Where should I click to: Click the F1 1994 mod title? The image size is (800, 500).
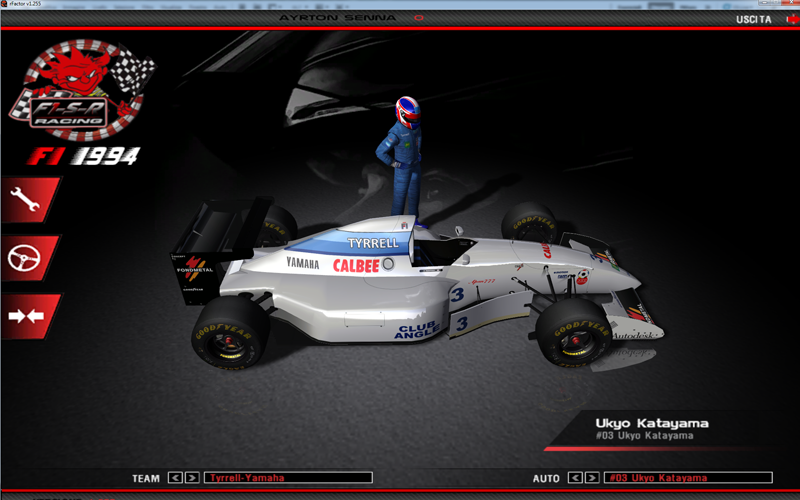pyautogui.click(x=83, y=156)
